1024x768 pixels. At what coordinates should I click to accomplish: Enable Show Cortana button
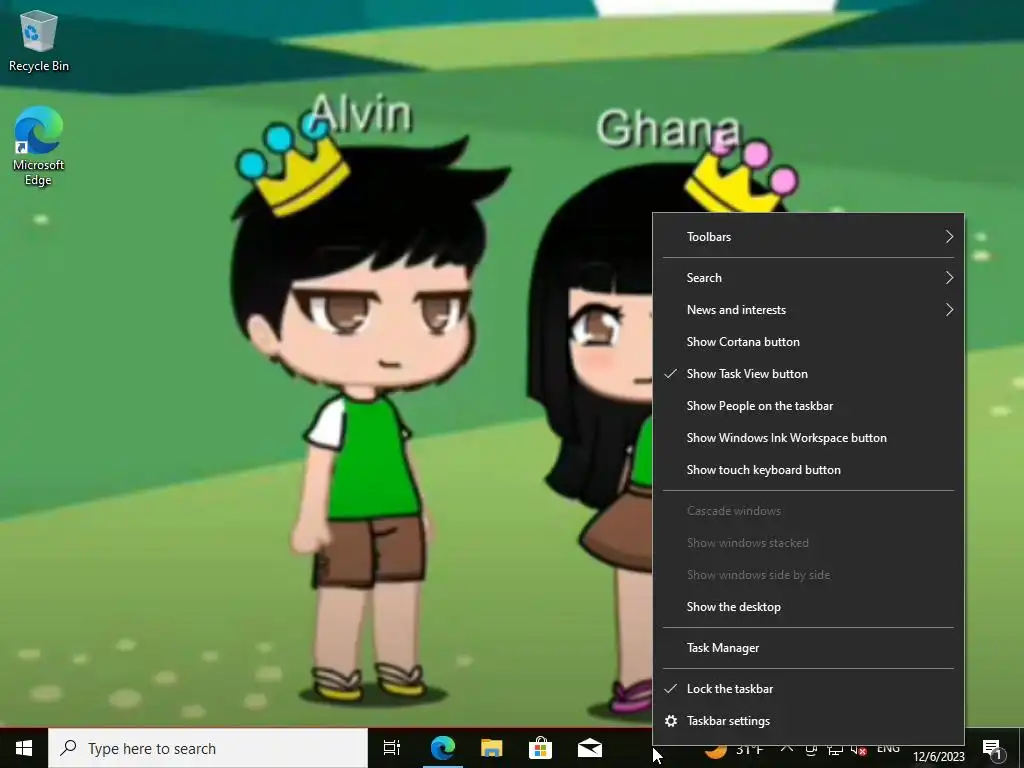(808, 342)
